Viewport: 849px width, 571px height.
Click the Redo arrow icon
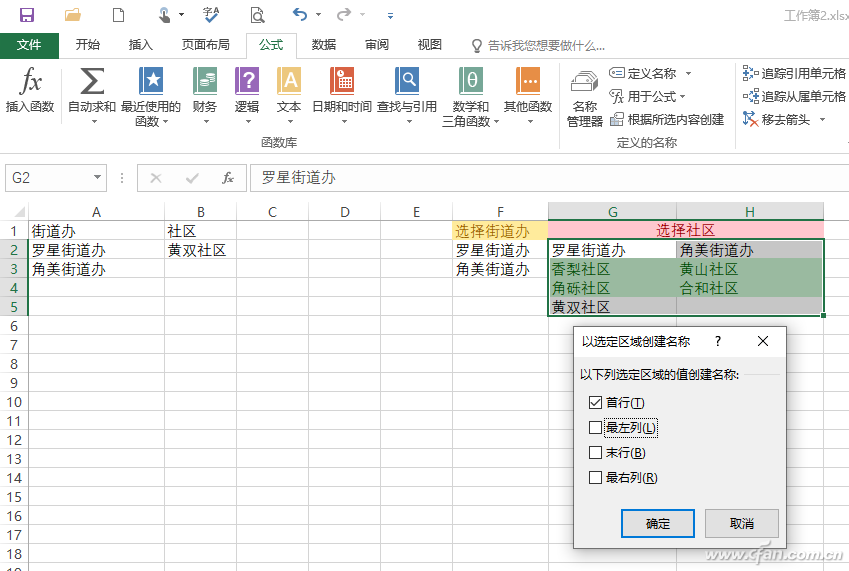(344, 15)
